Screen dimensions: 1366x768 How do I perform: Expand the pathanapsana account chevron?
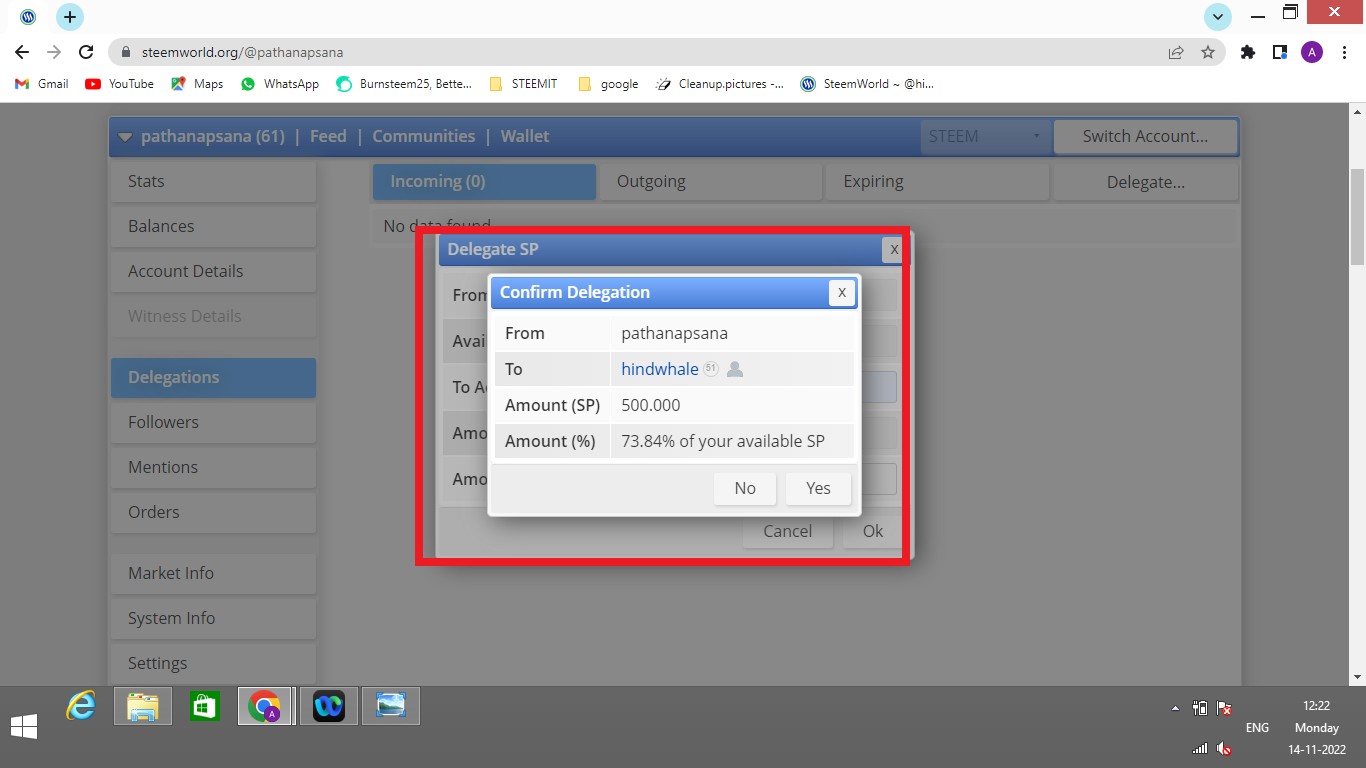(x=125, y=136)
